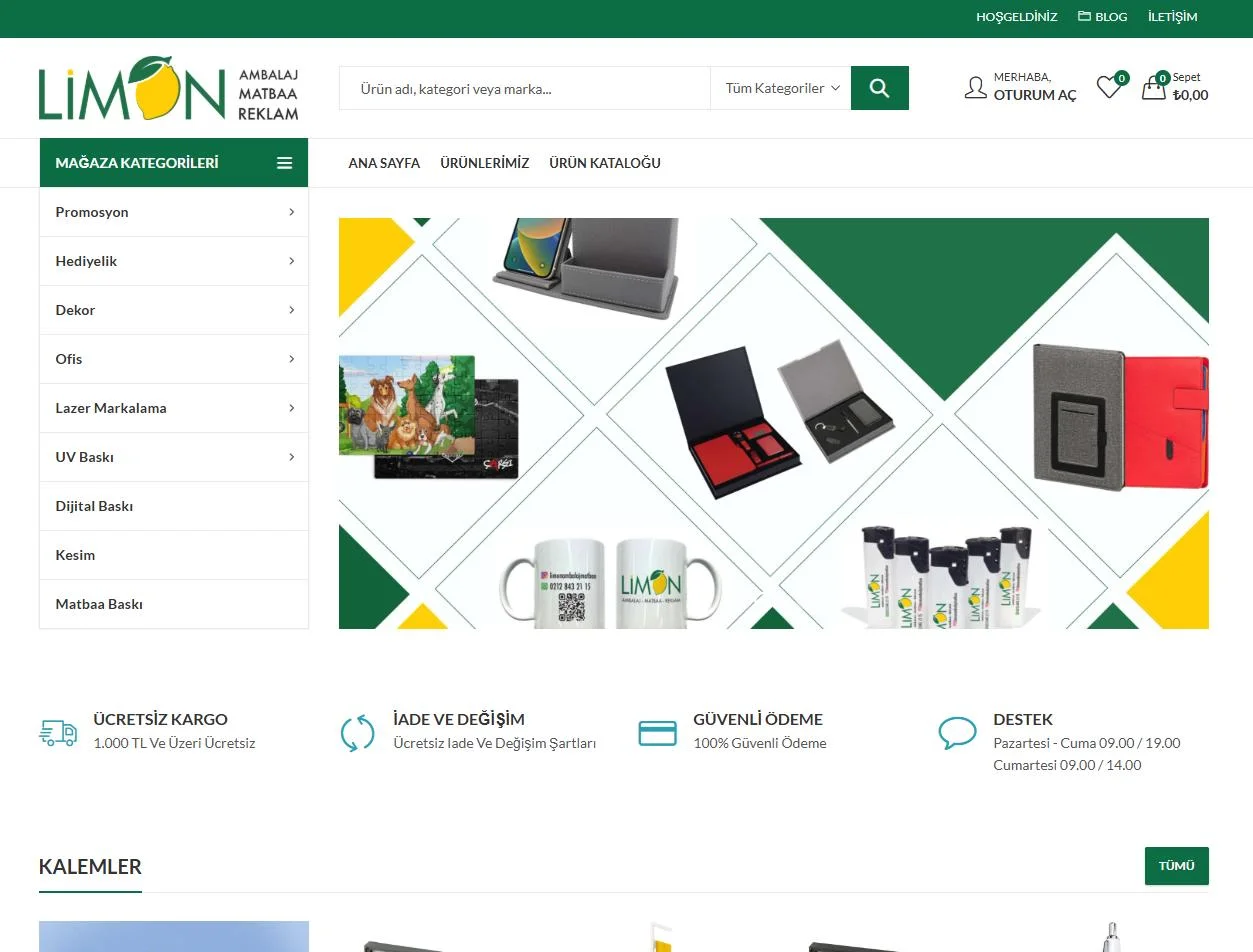Viewport: 1253px width, 952px height.
Task: Open the wishlist heart icon
Action: [x=1108, y=87]
